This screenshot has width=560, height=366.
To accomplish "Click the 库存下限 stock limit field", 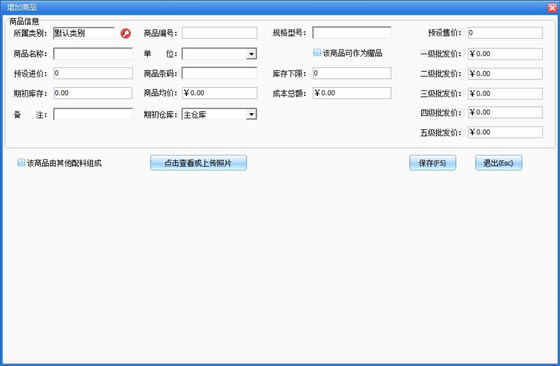I will tap(352, 73).
